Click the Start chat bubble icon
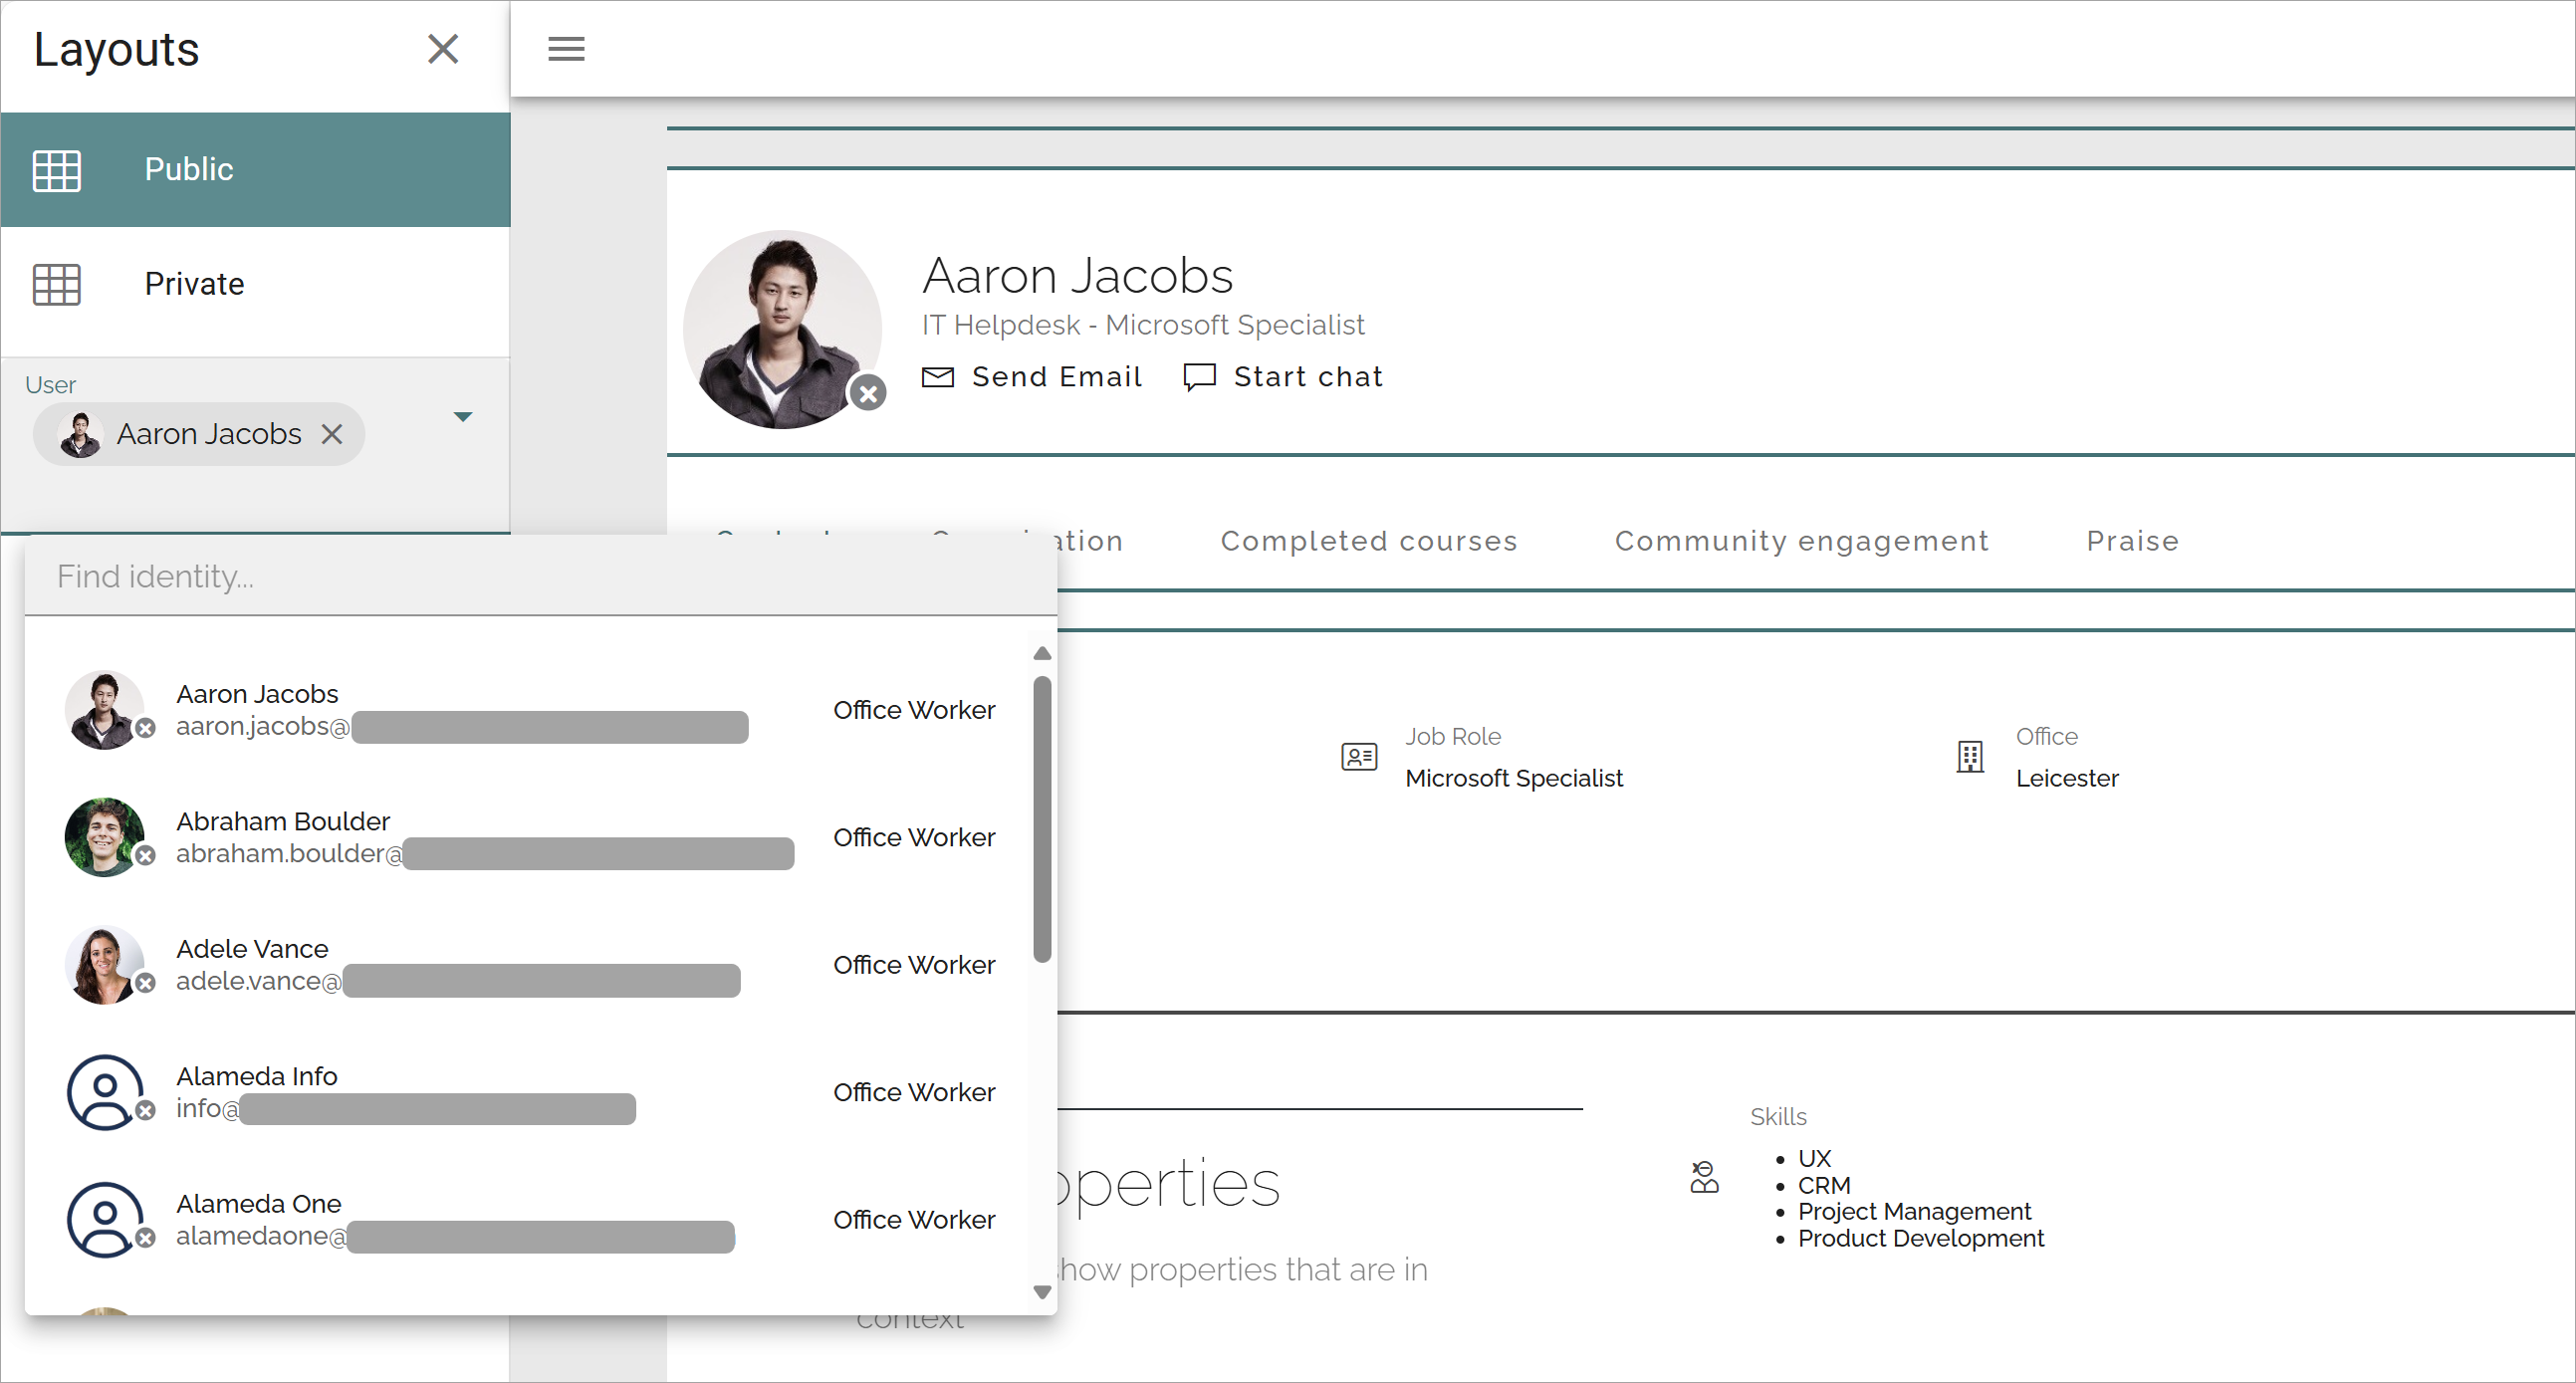The height and width of the screenshot is (1383, 2576). pos(1200,377)
